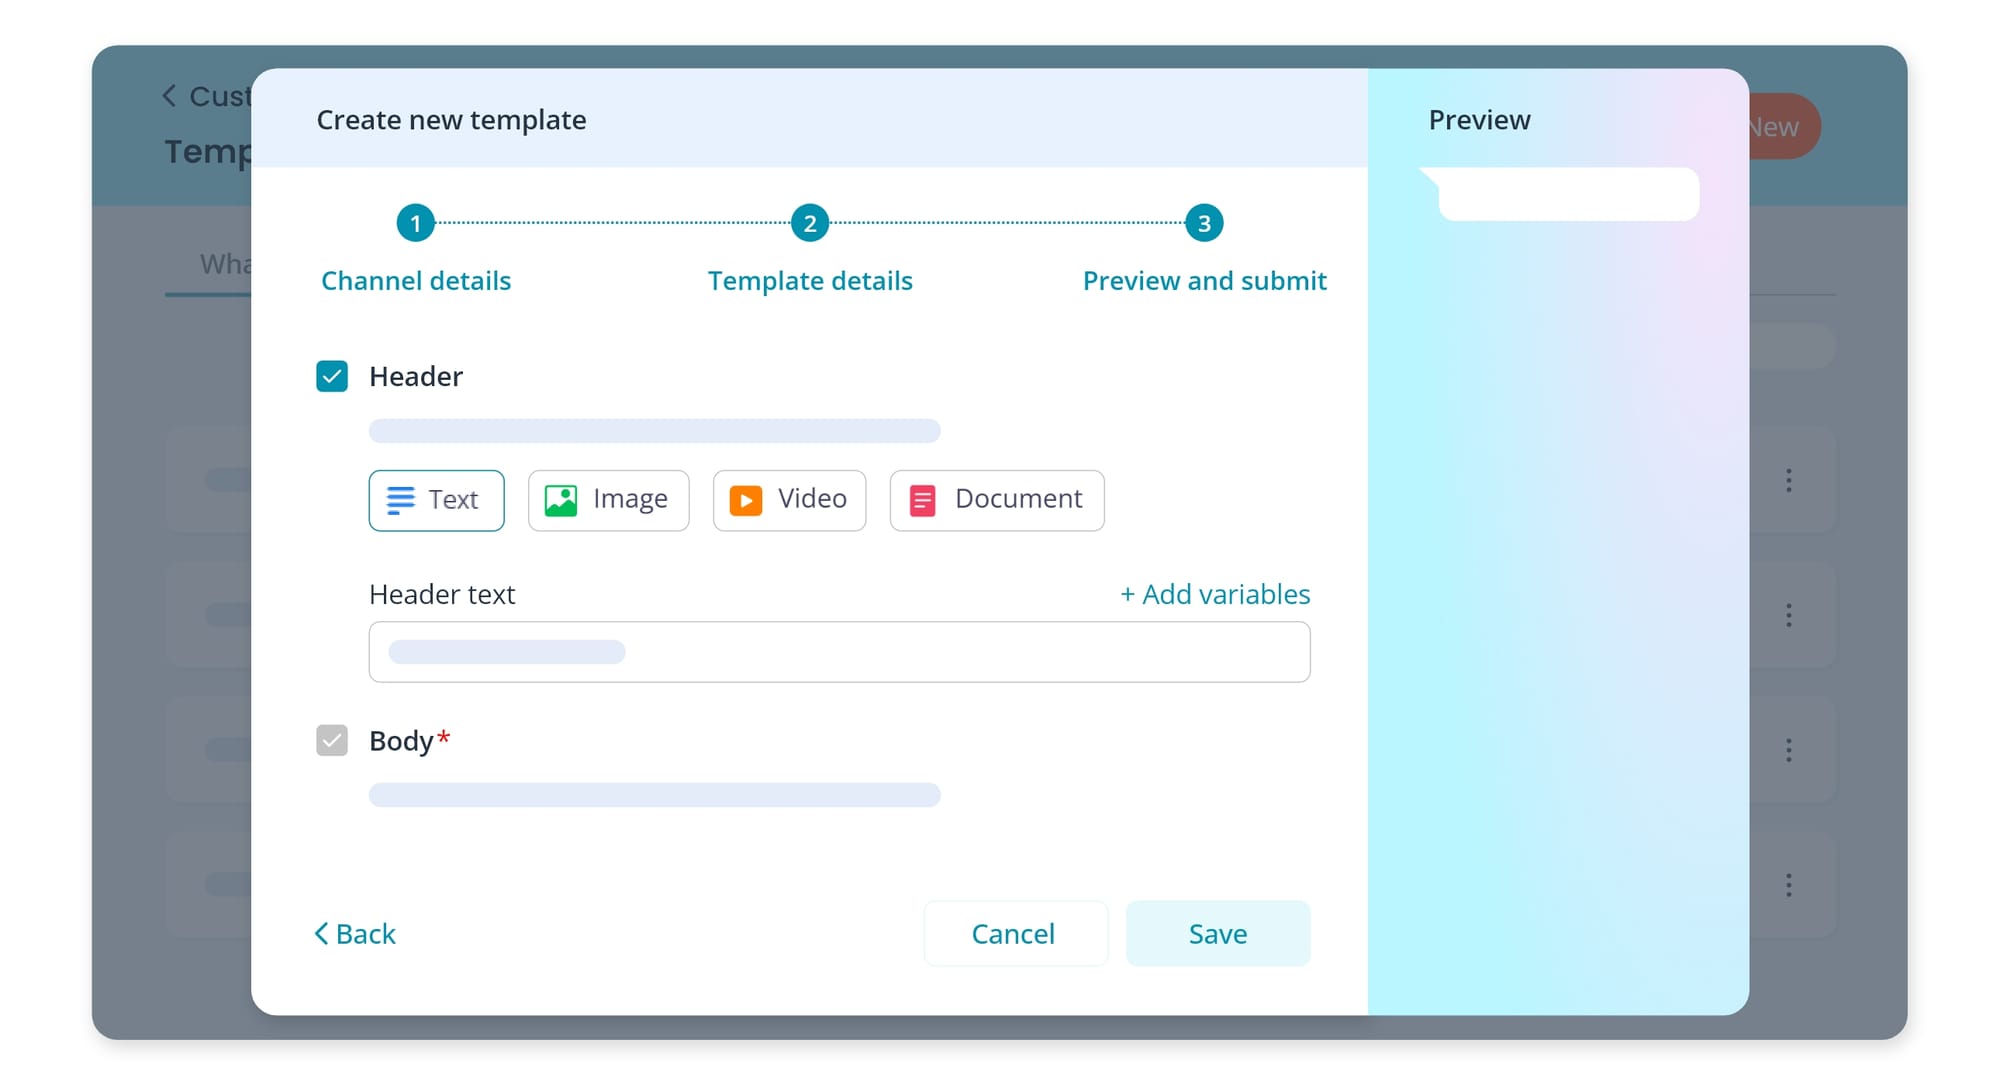The image size is (2000, 1084).
Task: Go to step 1 Channel details
Action: coord(415,223)
